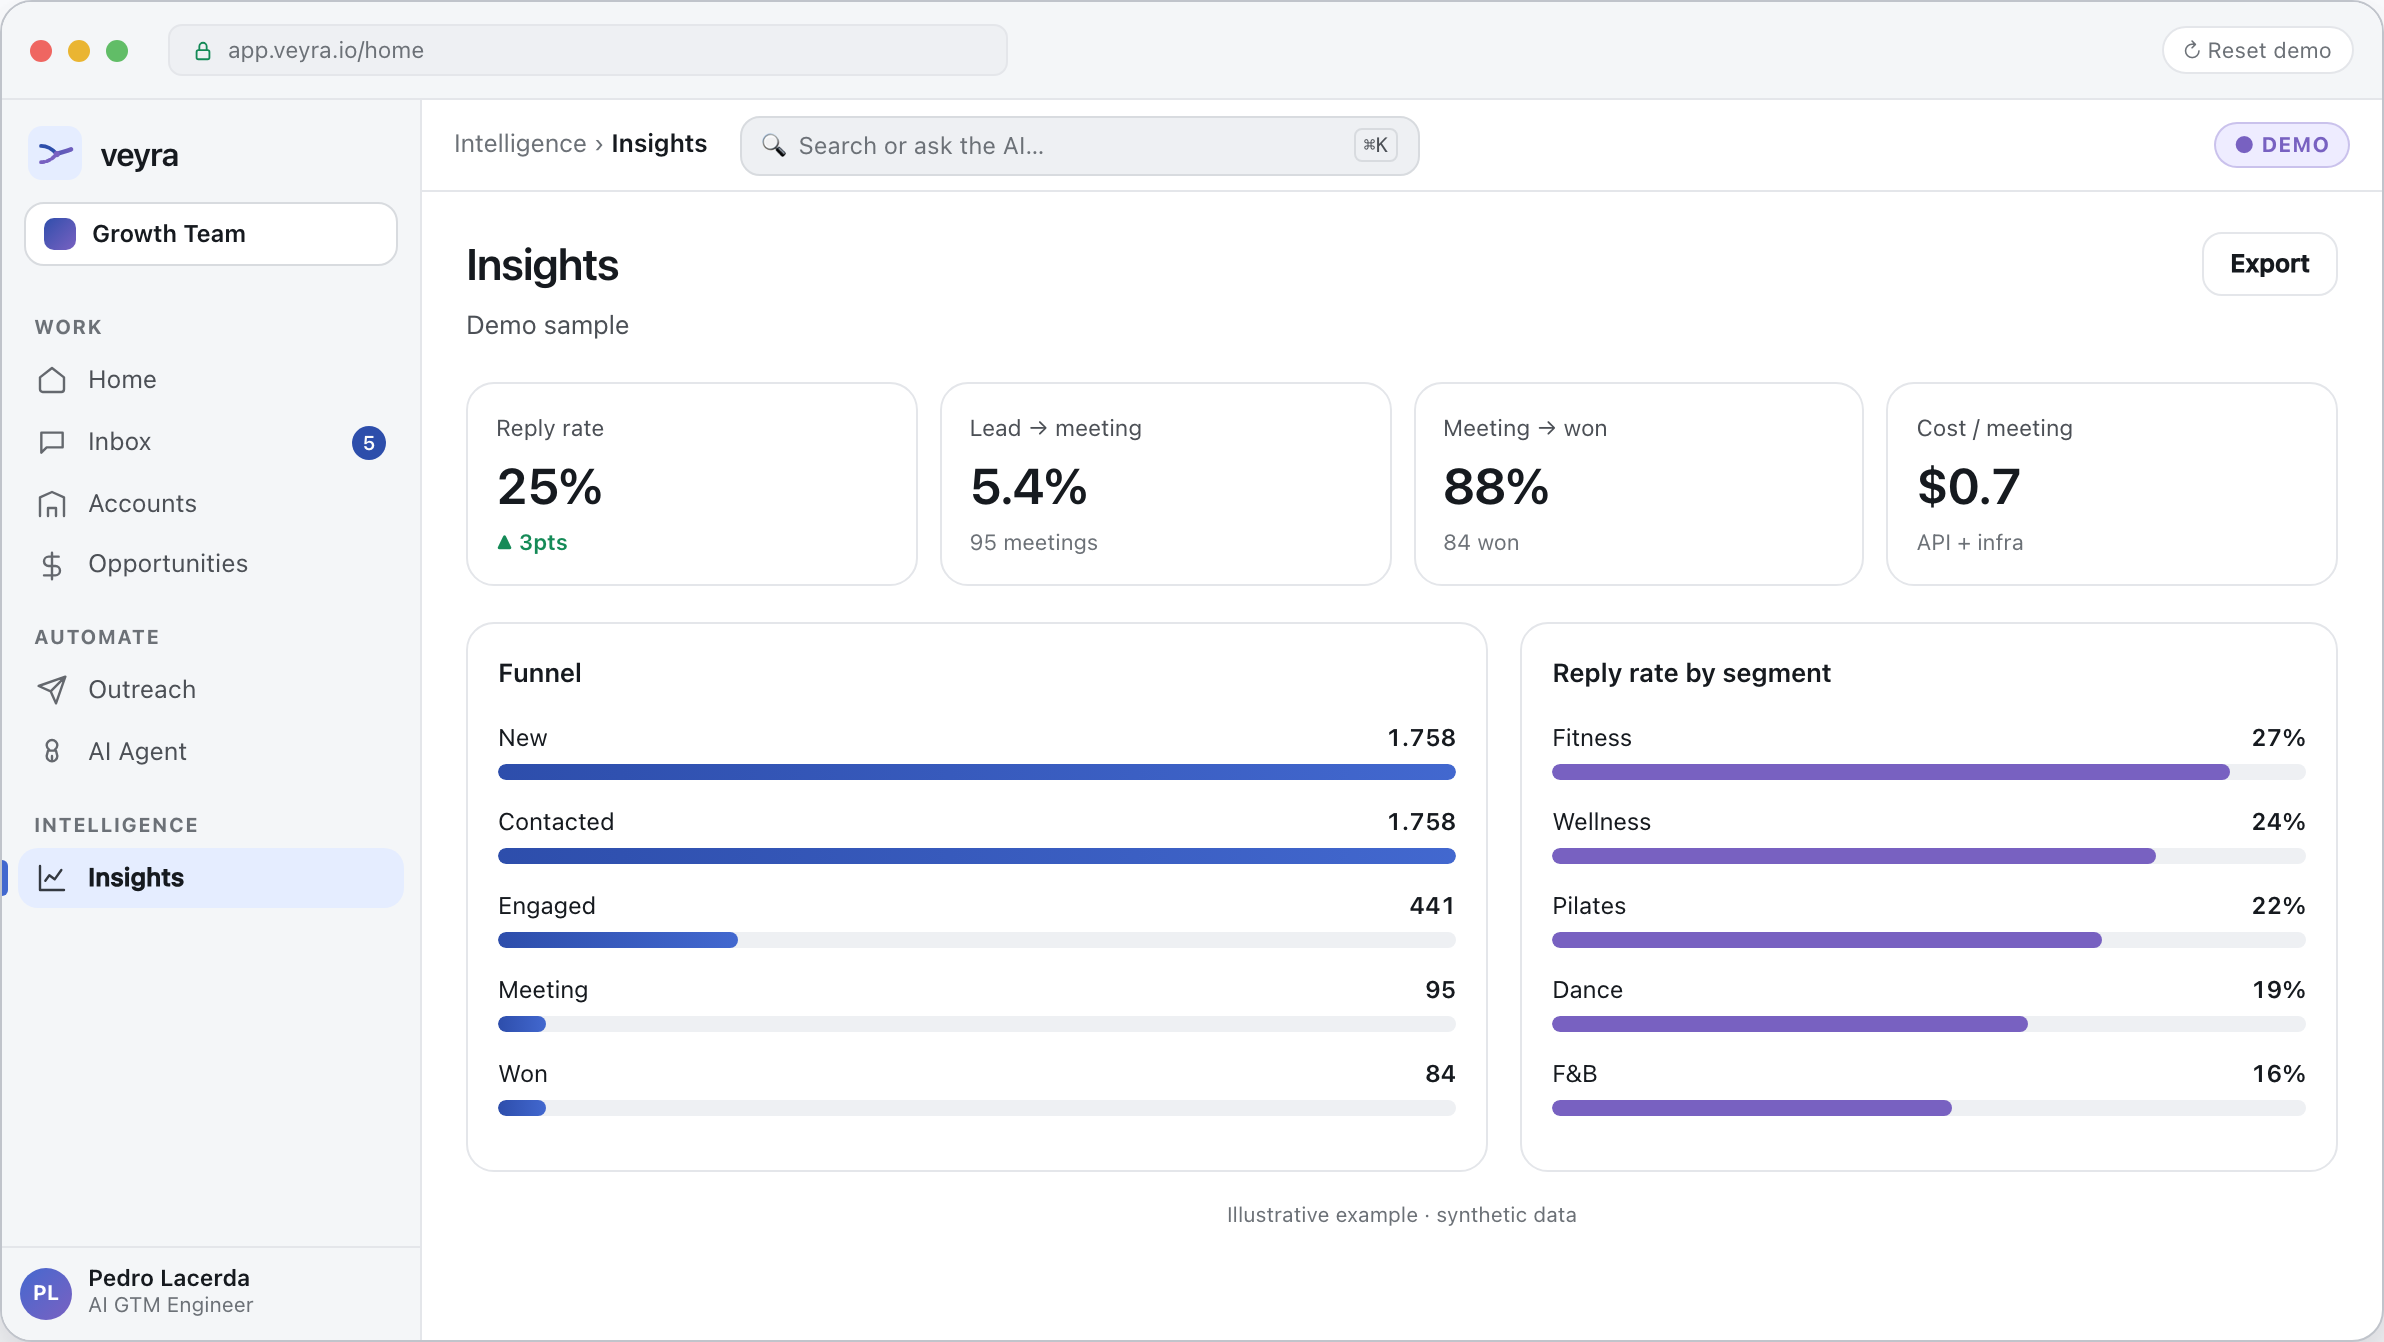Click the Meeting → won card
This screenshot has width=2384, height=1342.
pos(1639,484)
